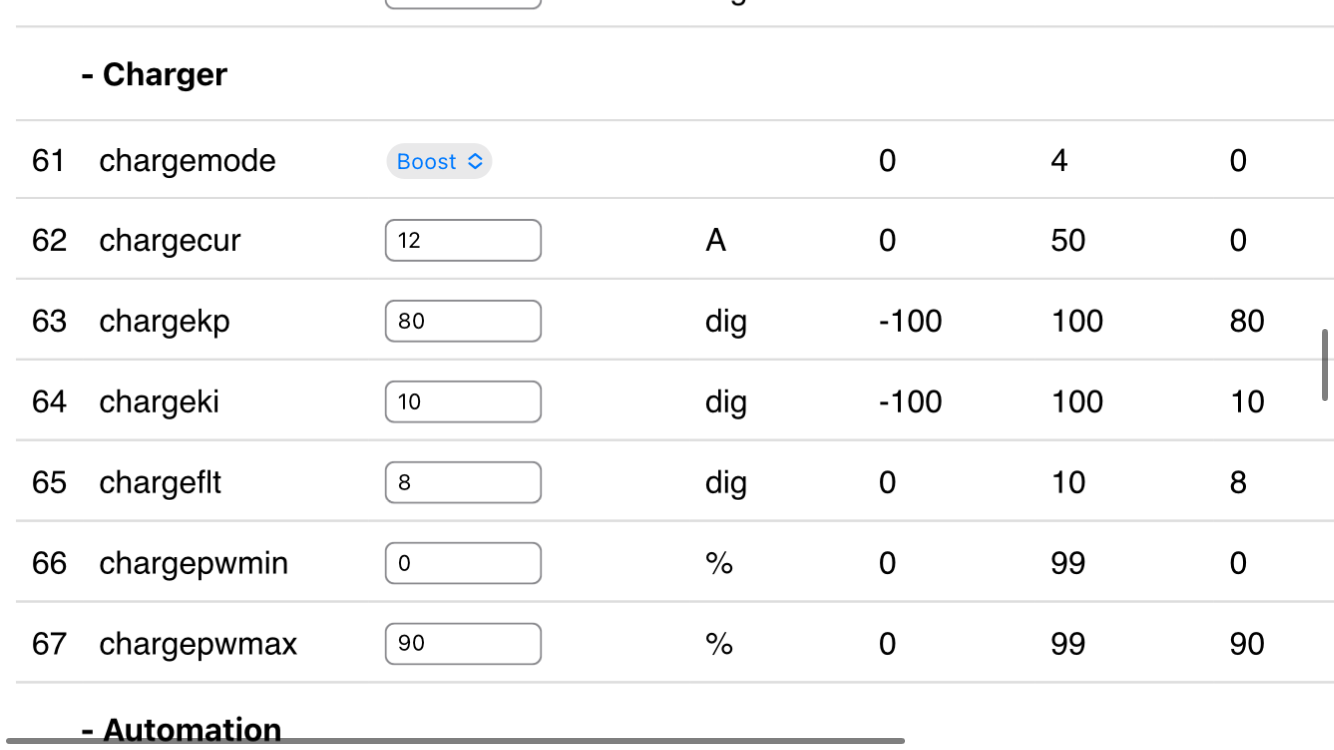Select the chargepwmax parameter label
This screenshot has width=1334, height=750.
[x=198, y=644]
